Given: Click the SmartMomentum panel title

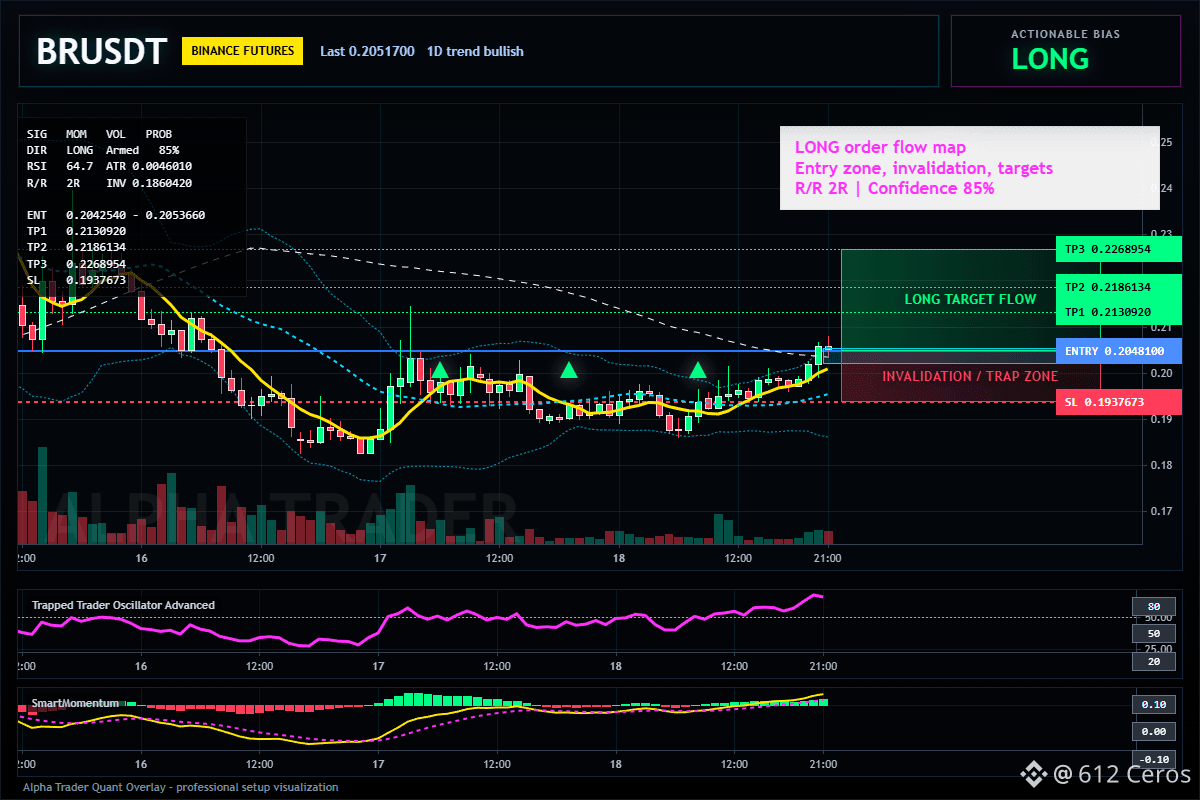Looking at the screenshot, I should 75,703.
